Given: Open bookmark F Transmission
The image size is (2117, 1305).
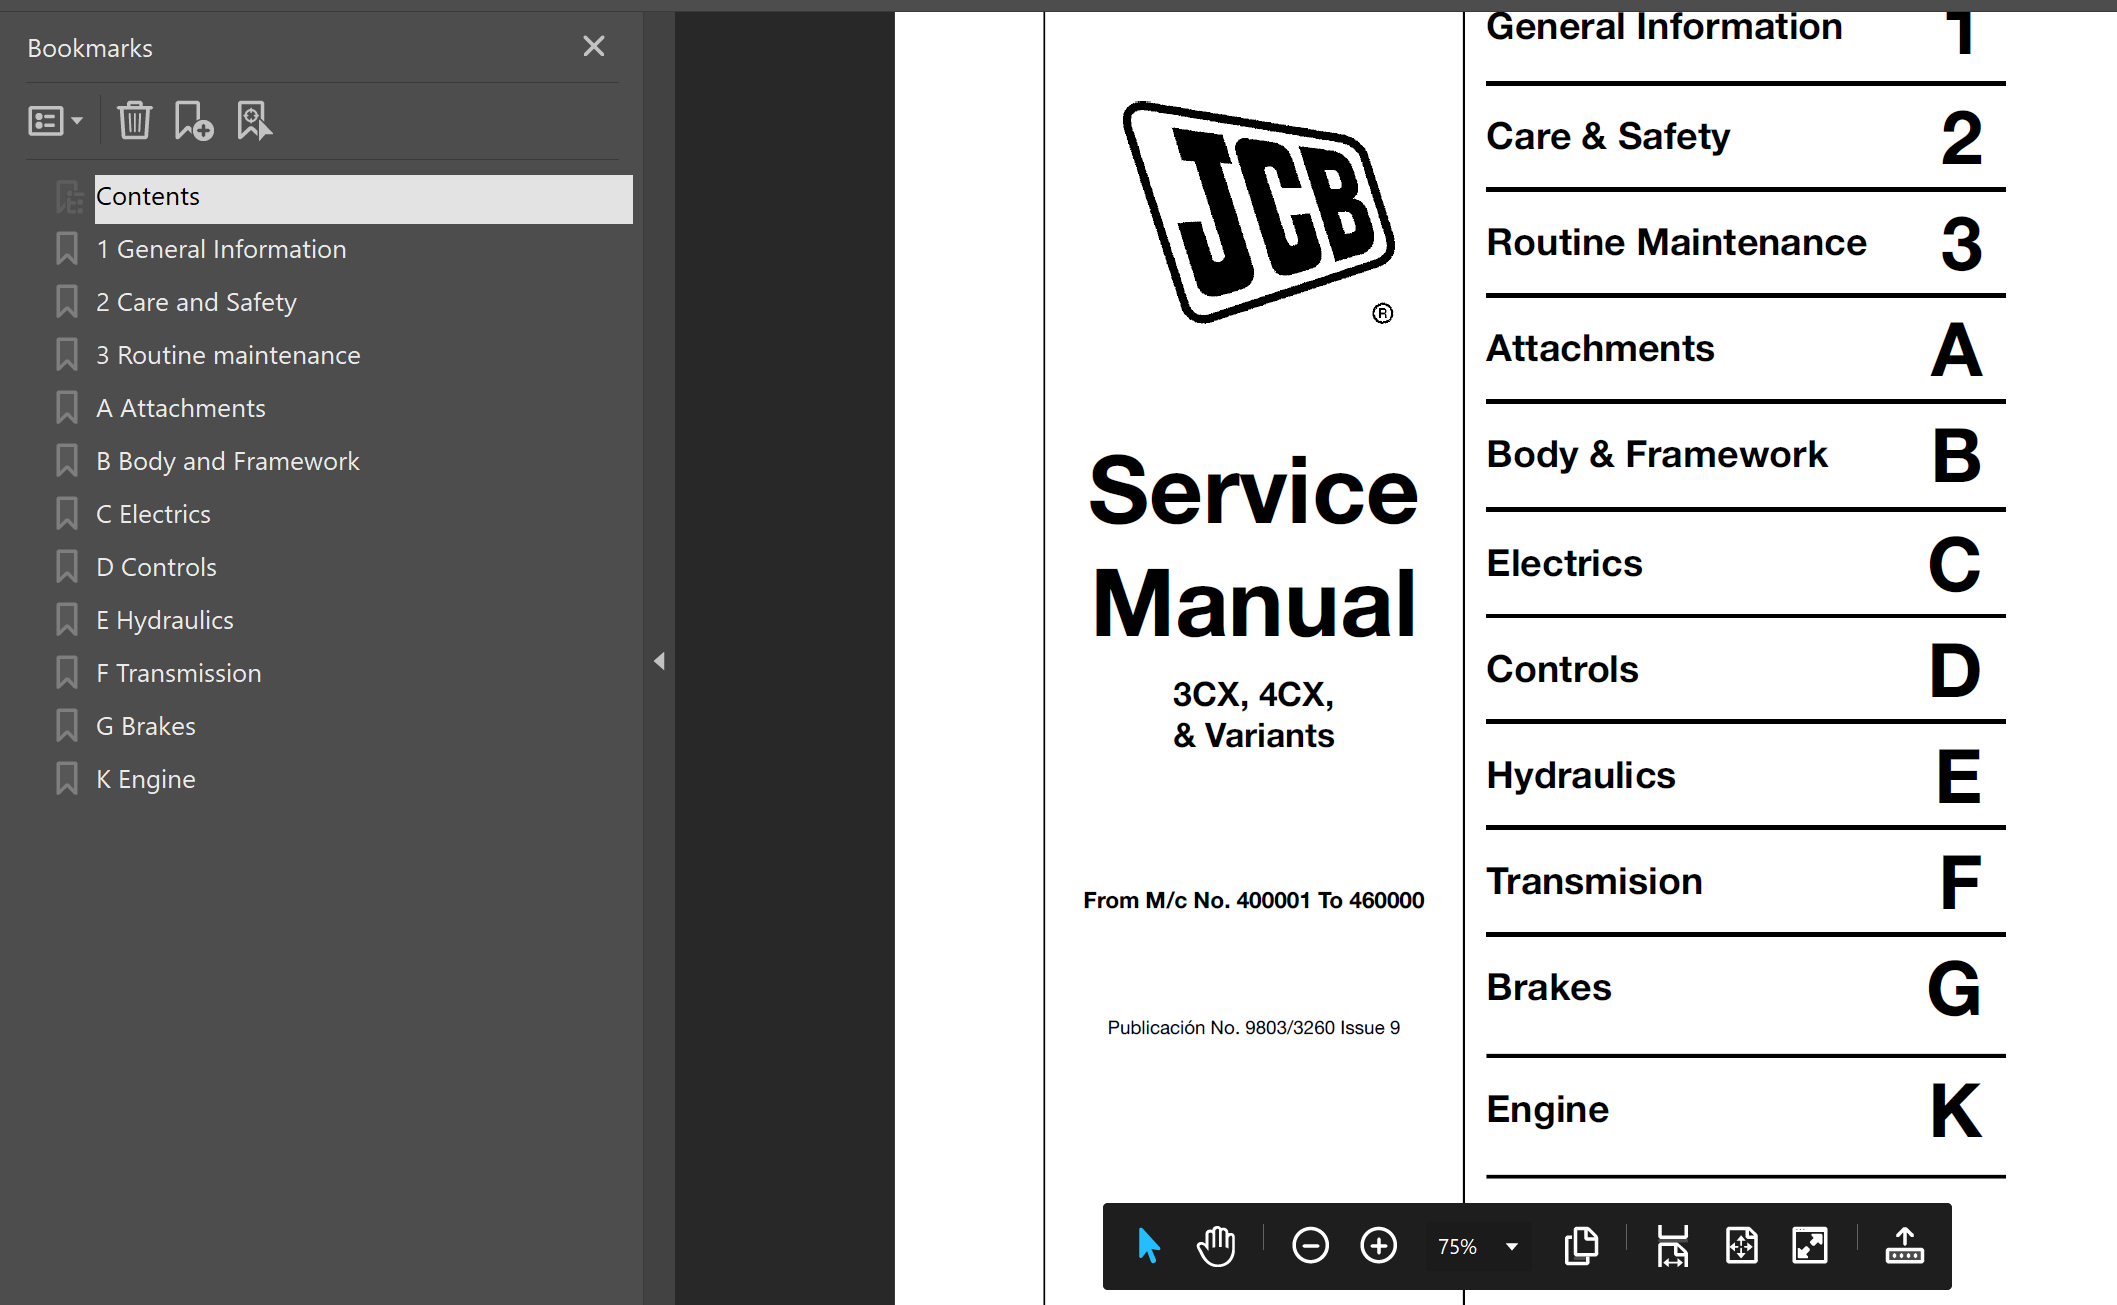Looking at the screenshot, I should (179, 673).
